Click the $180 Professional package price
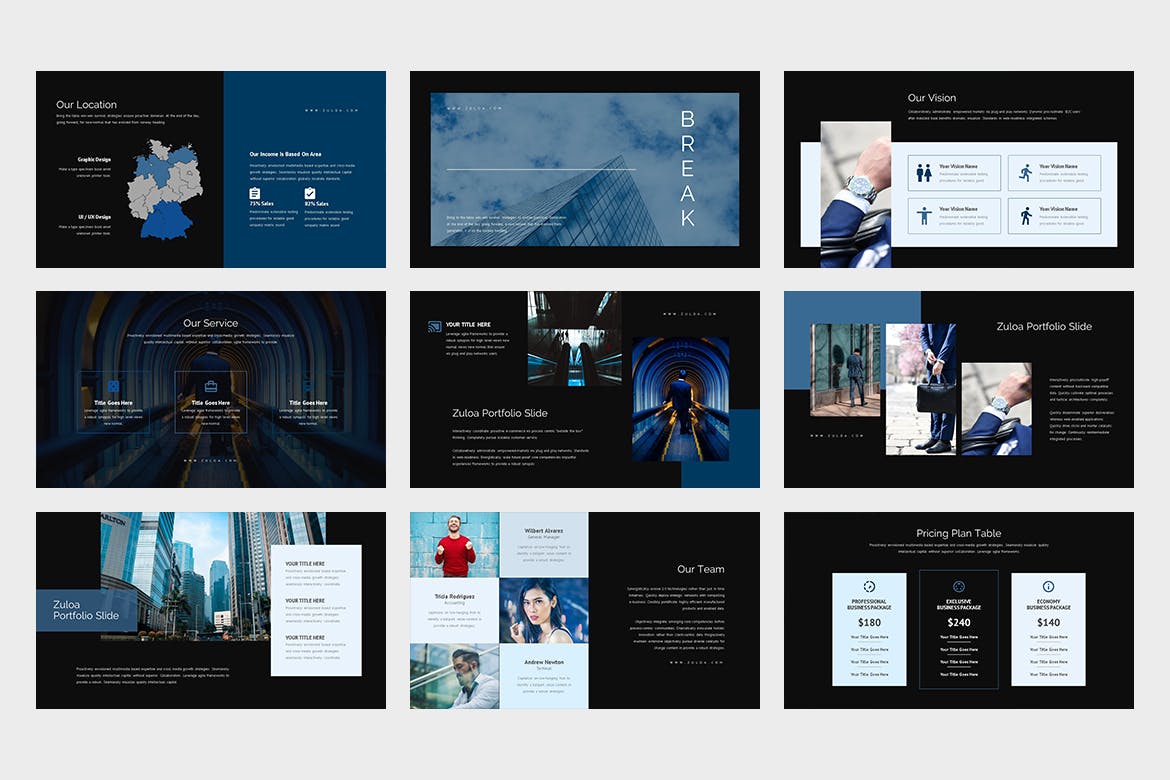Image resolution: width=1170 pixels, height=780 pixels. (869, 622)
